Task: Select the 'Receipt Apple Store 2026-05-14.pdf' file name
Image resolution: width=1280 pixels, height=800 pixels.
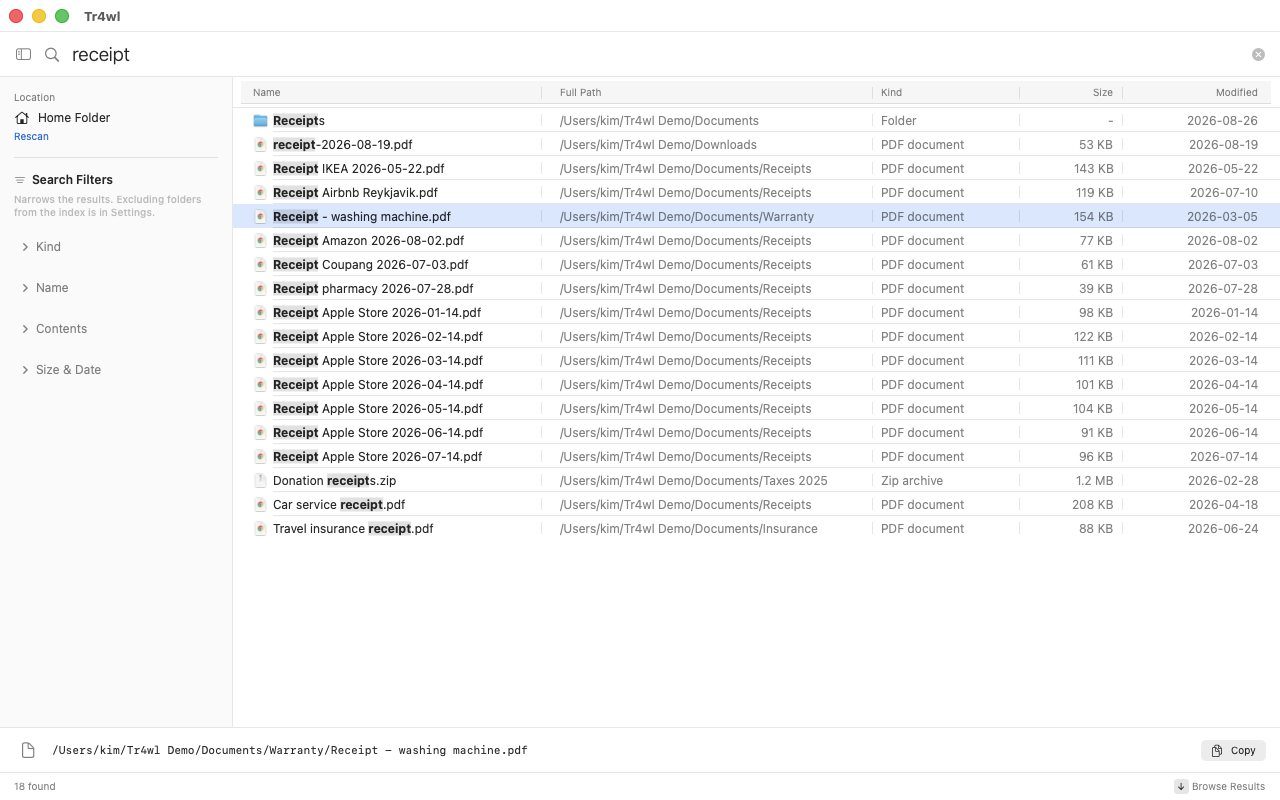Action: click(x=378, y=409)
